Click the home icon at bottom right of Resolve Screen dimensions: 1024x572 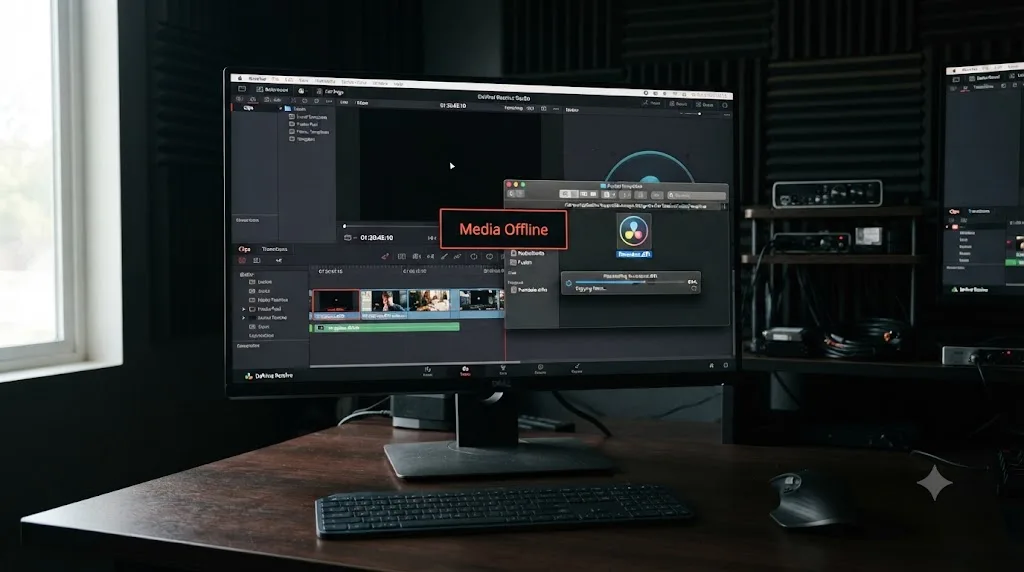point(712,366)
